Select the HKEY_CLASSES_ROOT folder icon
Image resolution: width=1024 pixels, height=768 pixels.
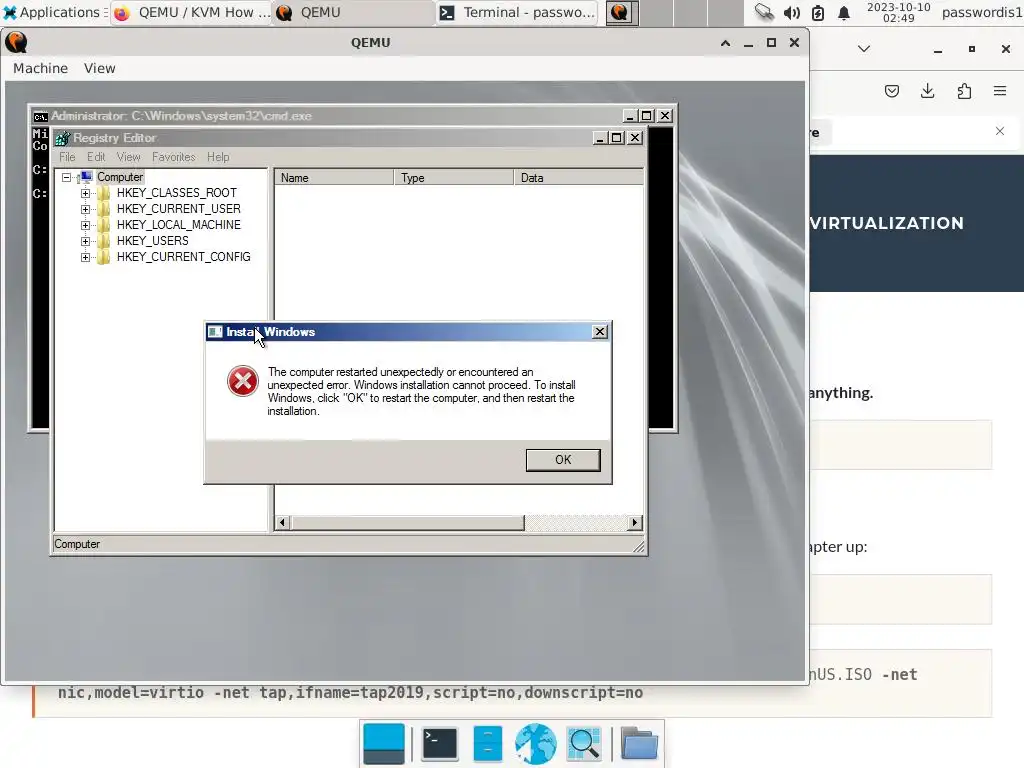tap(104, 193)
